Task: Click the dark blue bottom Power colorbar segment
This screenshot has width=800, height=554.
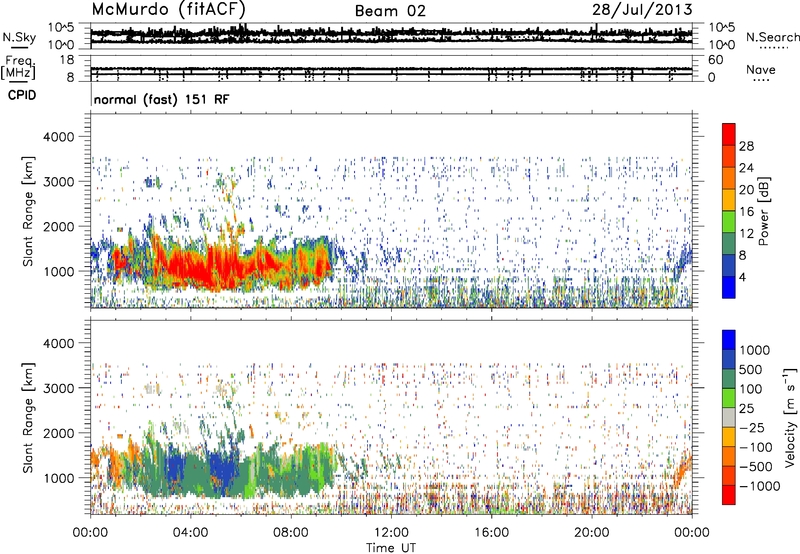Action: 729,287
